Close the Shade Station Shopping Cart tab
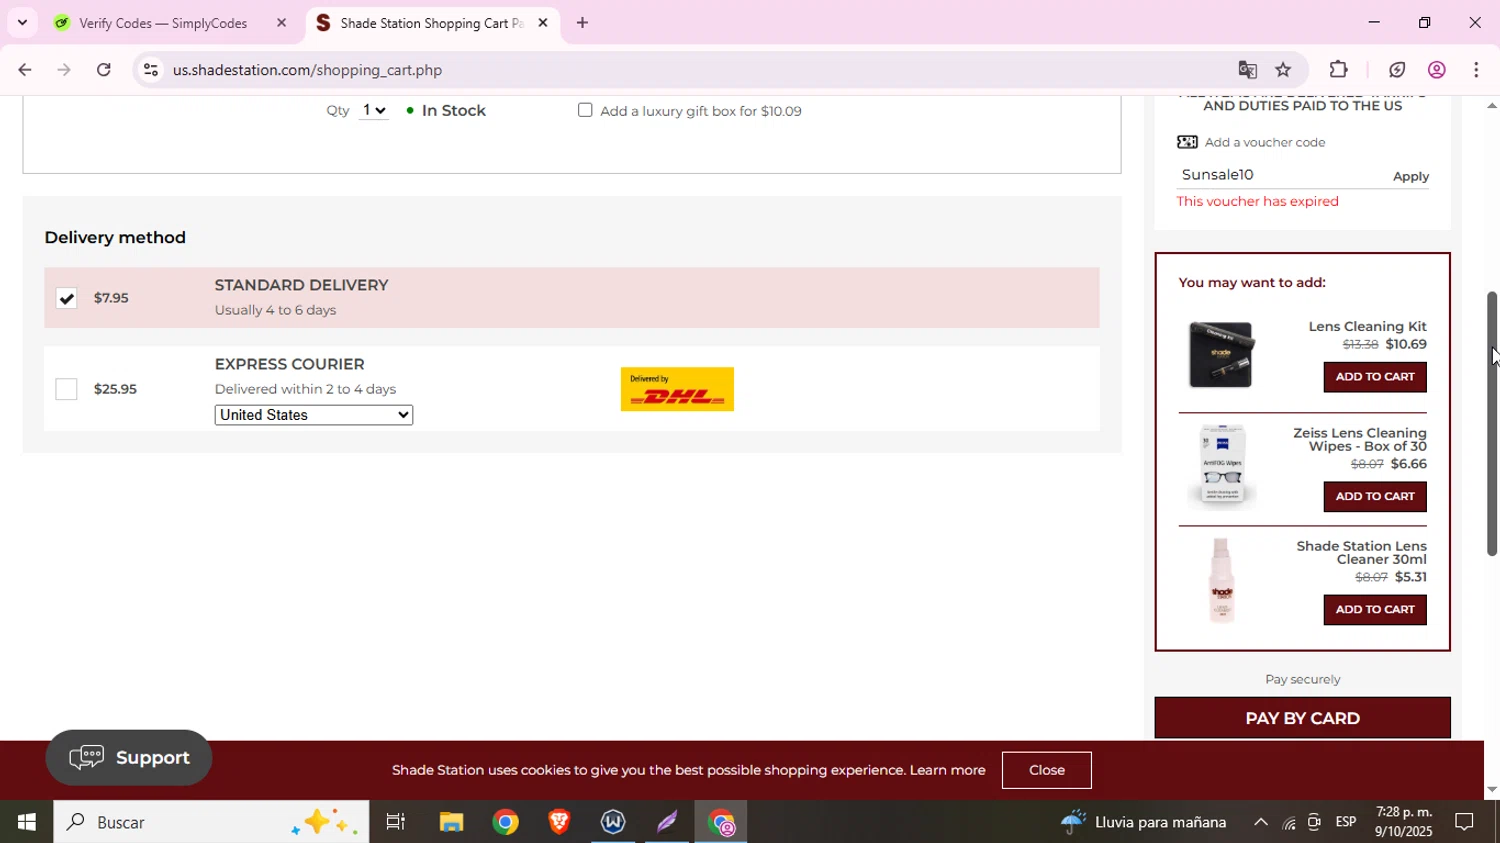Viewport: 1500px width, 843px height. click(x=543, y=22)
